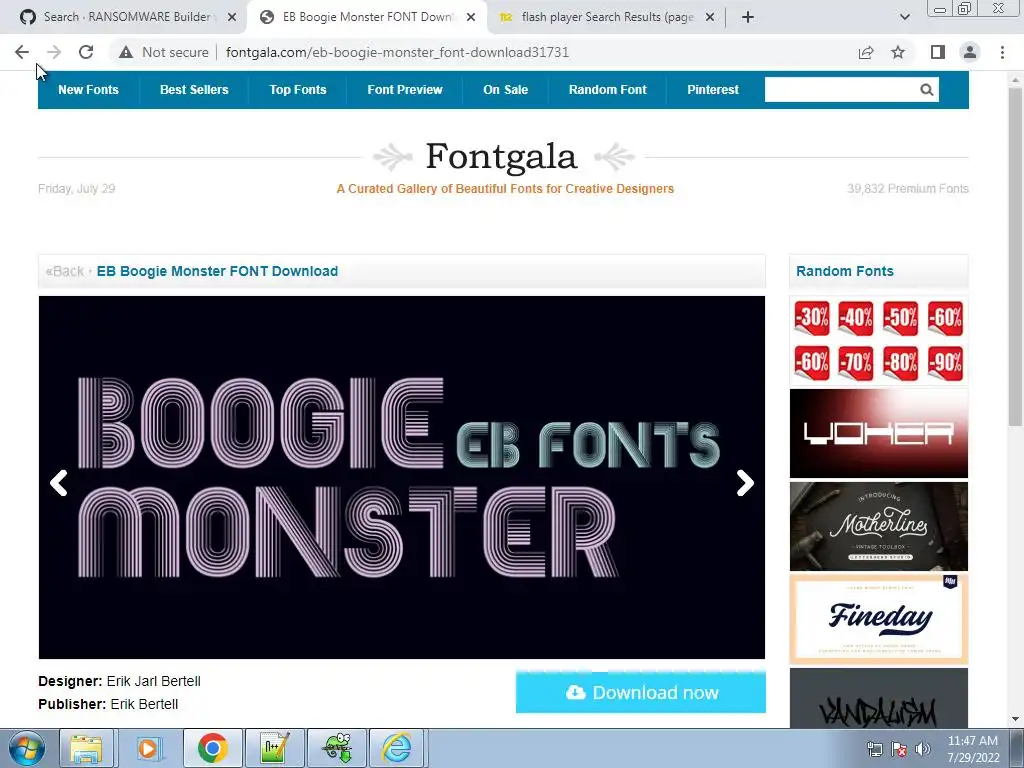The height and width of the screenshot is (768, 1024).
Task: Click the page vertical scrollbar thumb
Action: [1015, 256]
